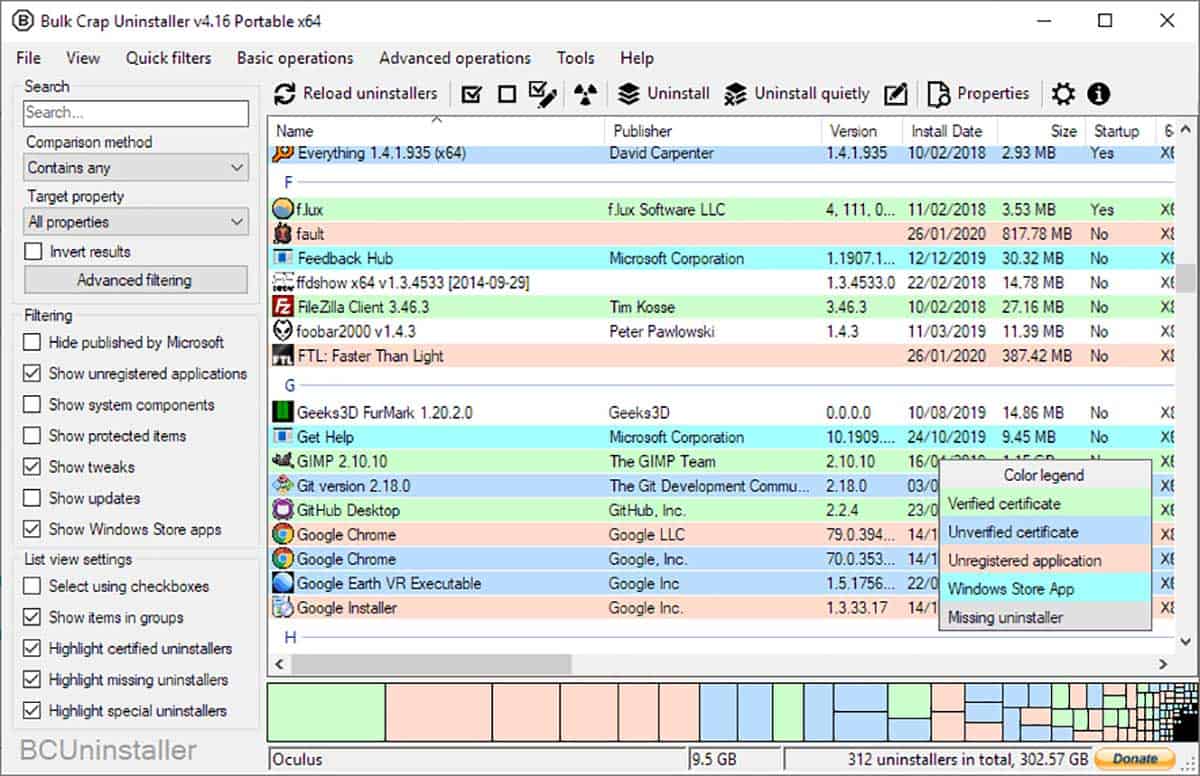Select the check-all items icon
The width and height of the screenshot is (1200, 776).
471,92
